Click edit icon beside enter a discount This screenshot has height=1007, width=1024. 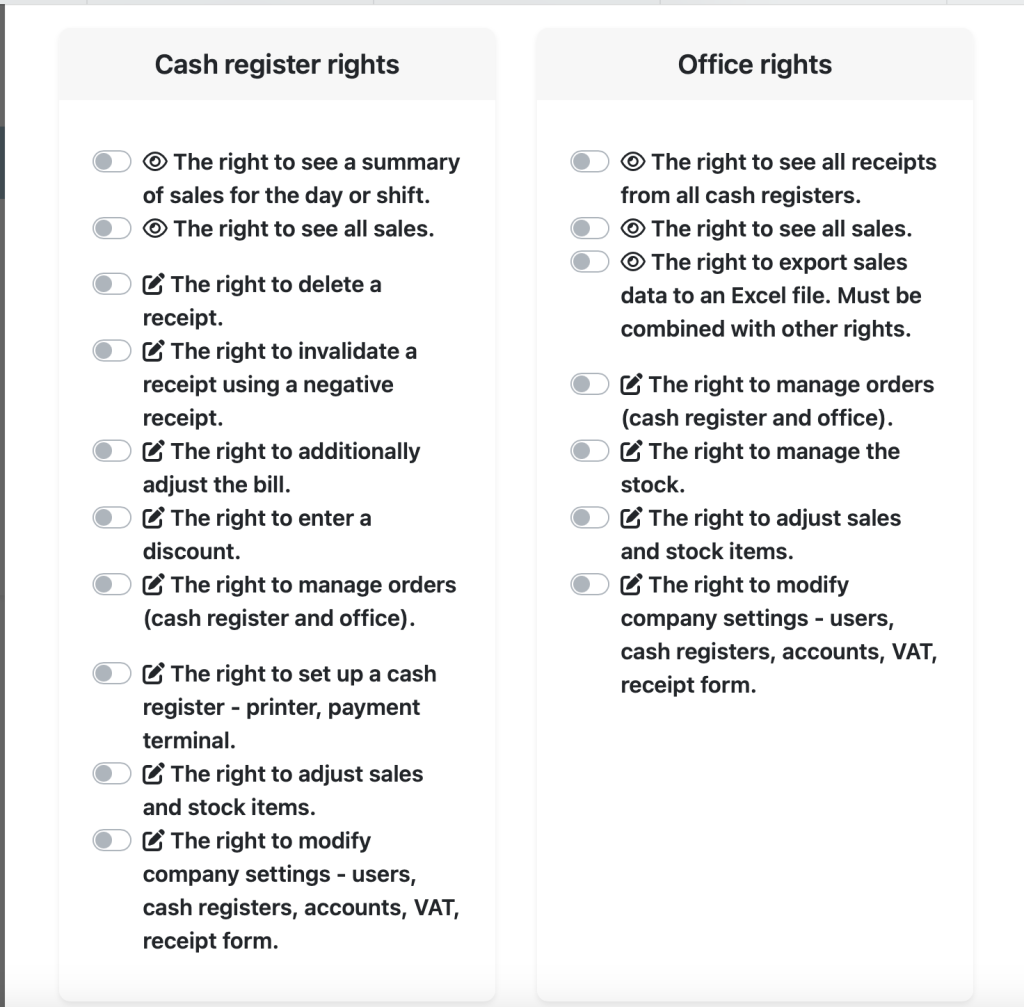(153, 518)
